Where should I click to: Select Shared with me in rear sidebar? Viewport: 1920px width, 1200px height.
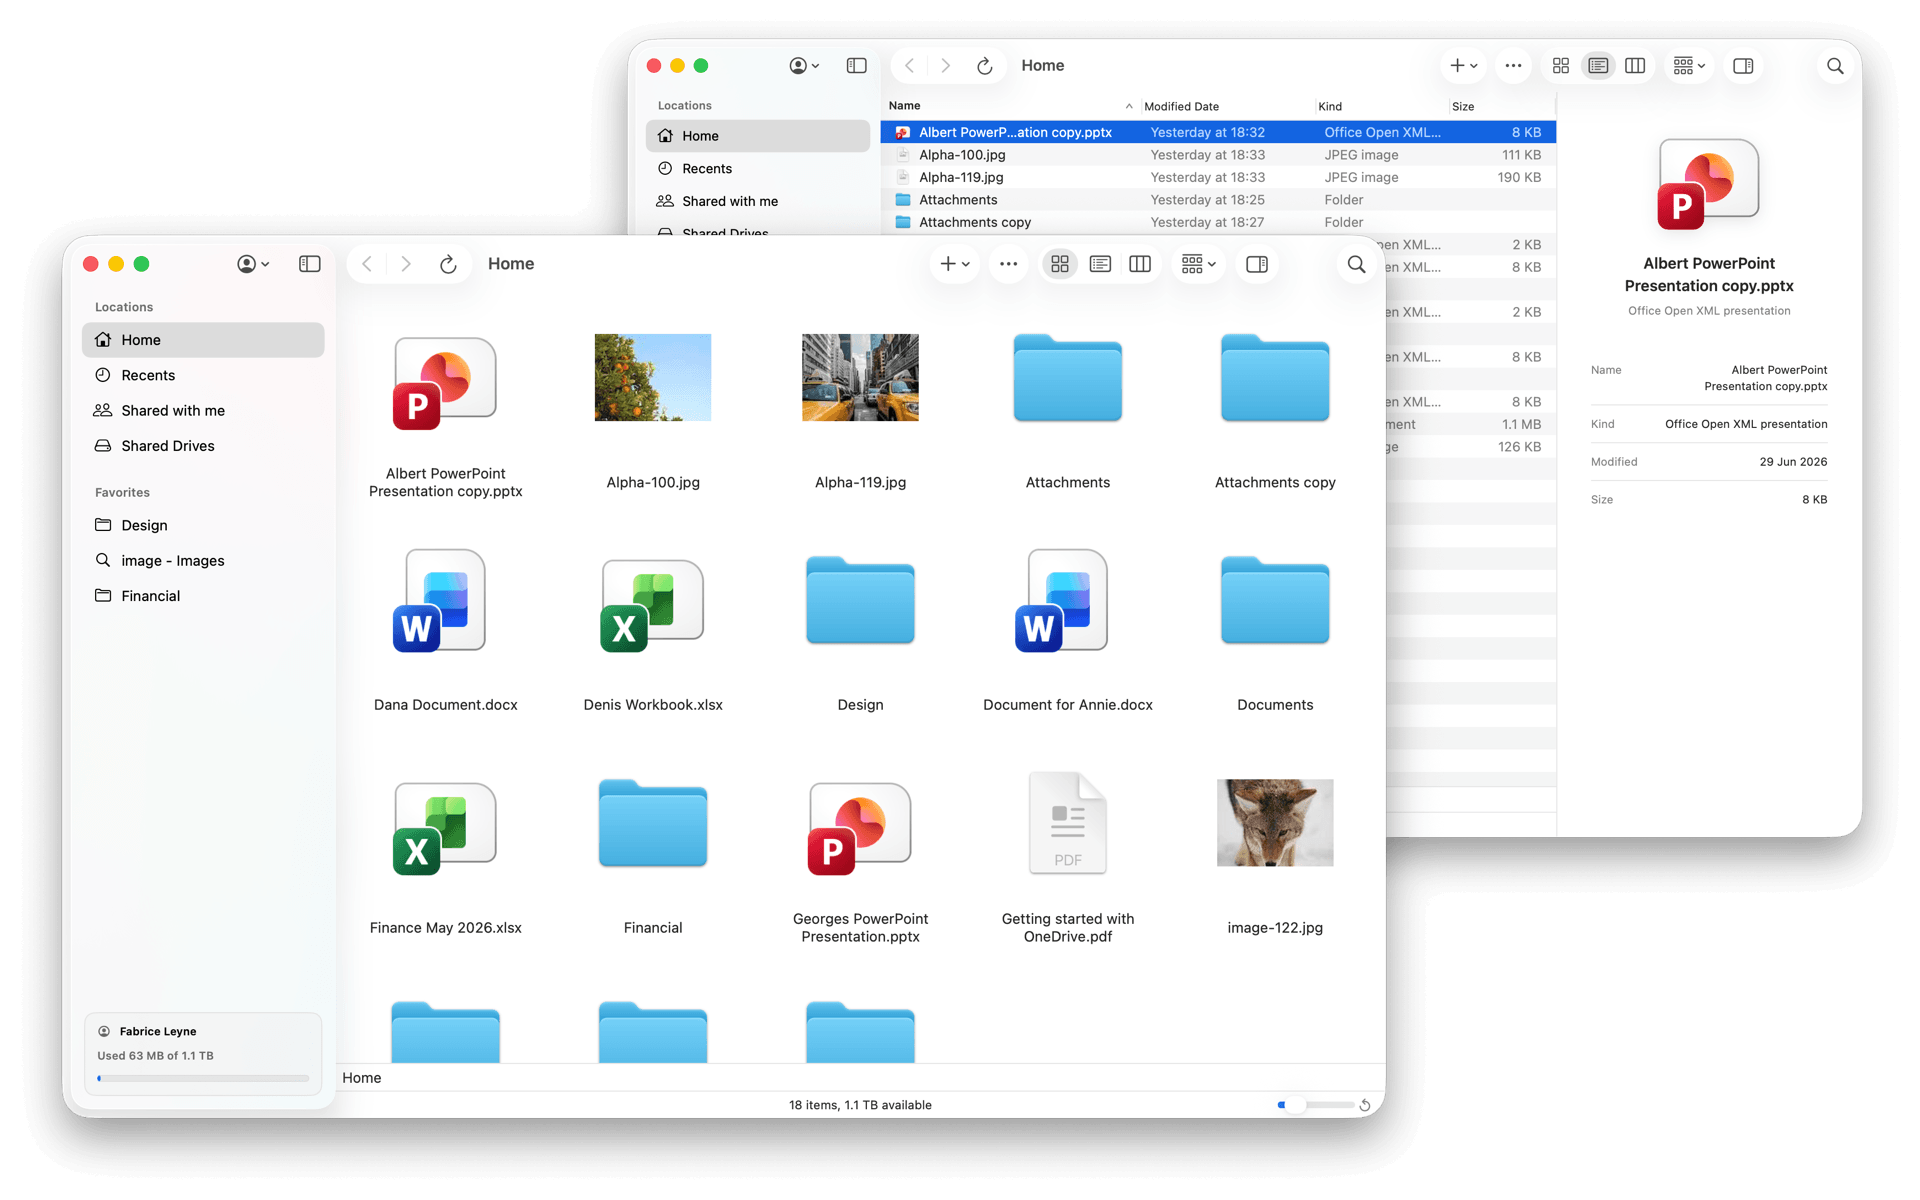(758, 201)
